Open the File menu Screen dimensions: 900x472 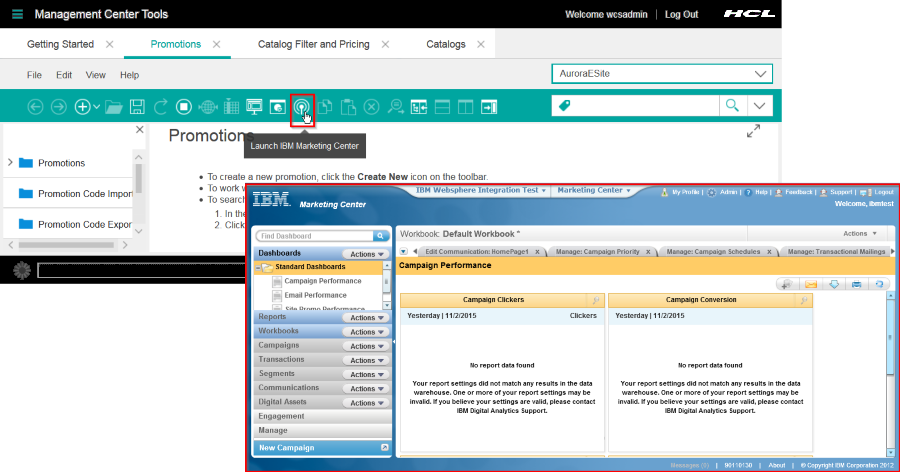pyautogui.click(x=34, y=75)
